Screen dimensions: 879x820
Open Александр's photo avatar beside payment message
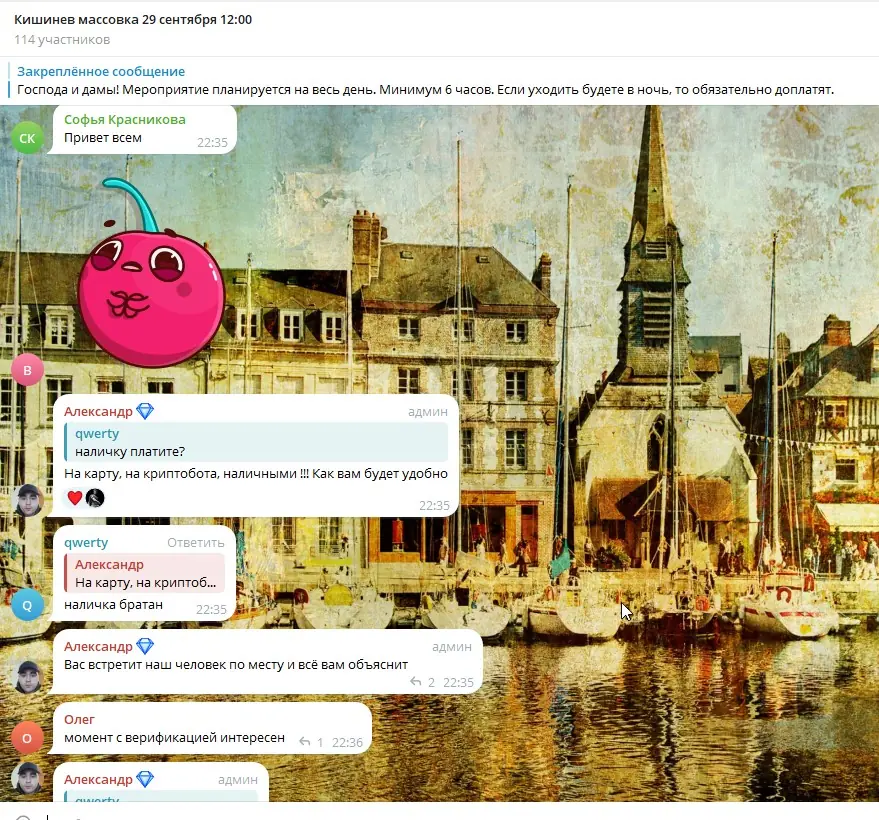coord(27,501)
